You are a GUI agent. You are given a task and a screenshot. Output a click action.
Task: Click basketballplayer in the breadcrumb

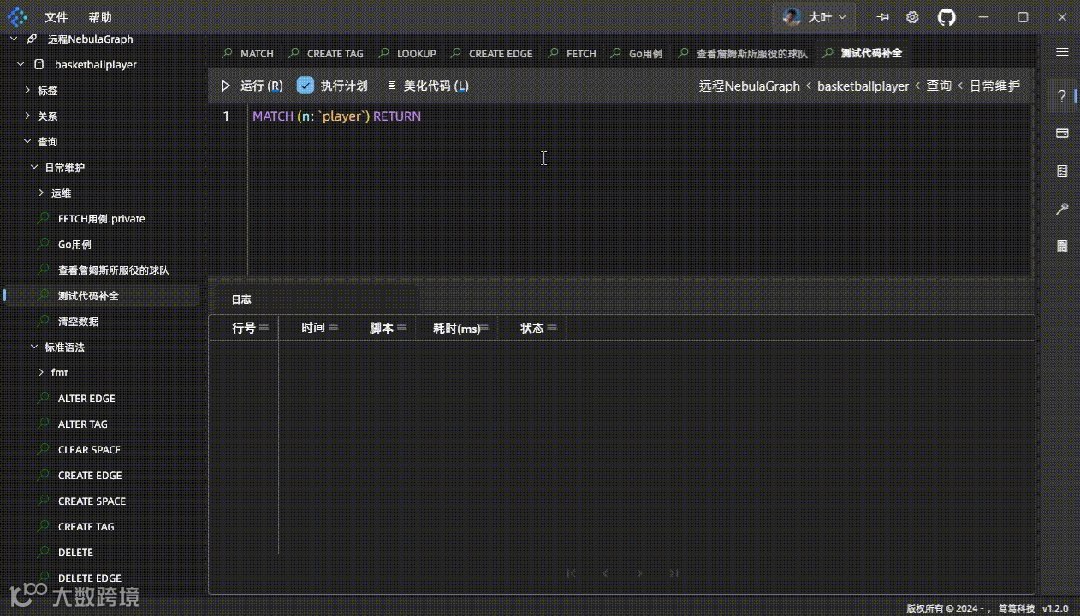(x=862, y=86)
